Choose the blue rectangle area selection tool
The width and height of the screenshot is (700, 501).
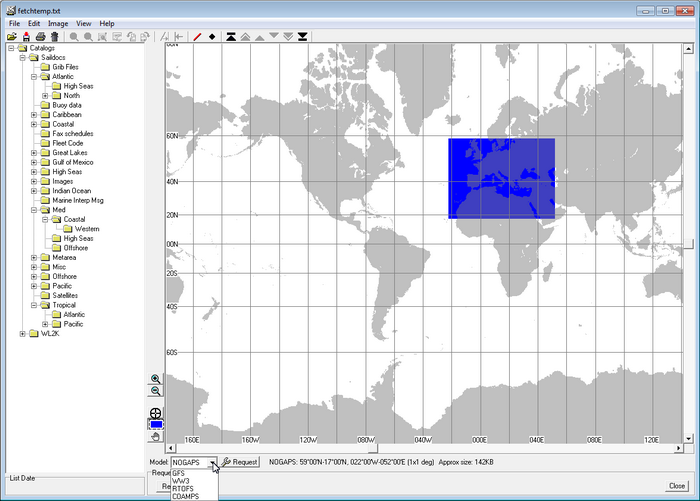click(x=156, y=424)
